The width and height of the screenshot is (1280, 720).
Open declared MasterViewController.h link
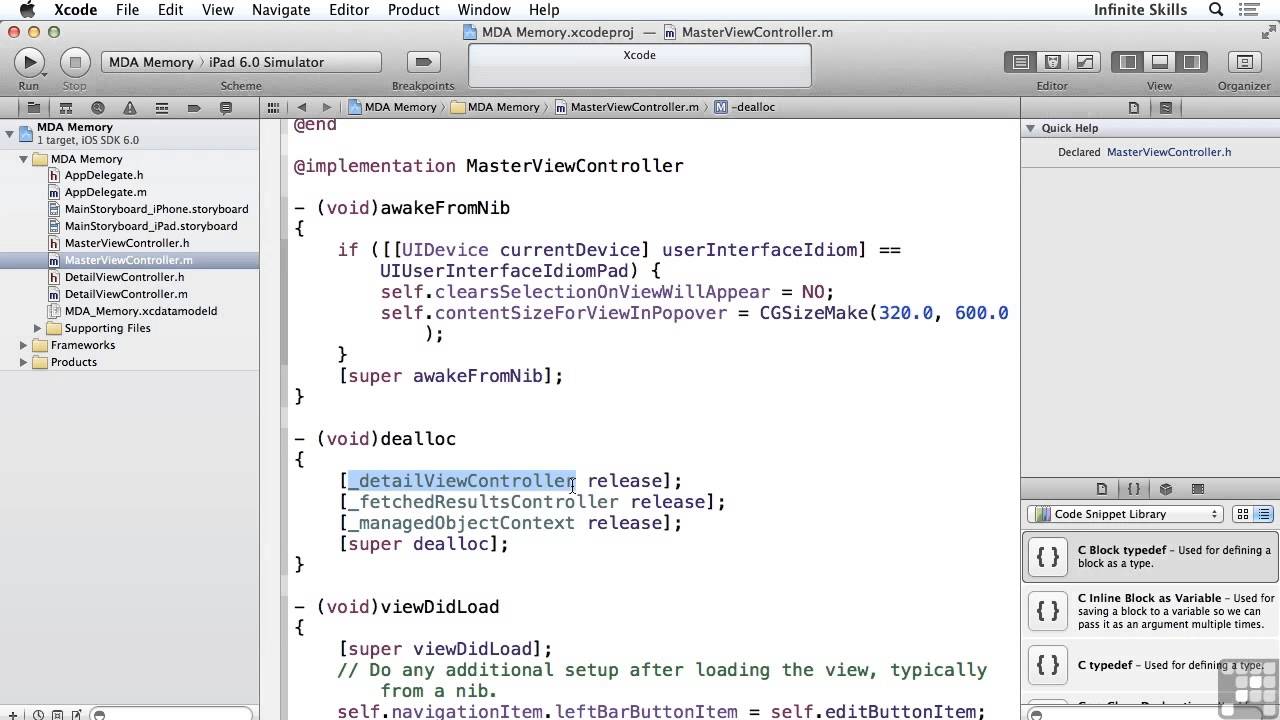tap(1169, 152)
